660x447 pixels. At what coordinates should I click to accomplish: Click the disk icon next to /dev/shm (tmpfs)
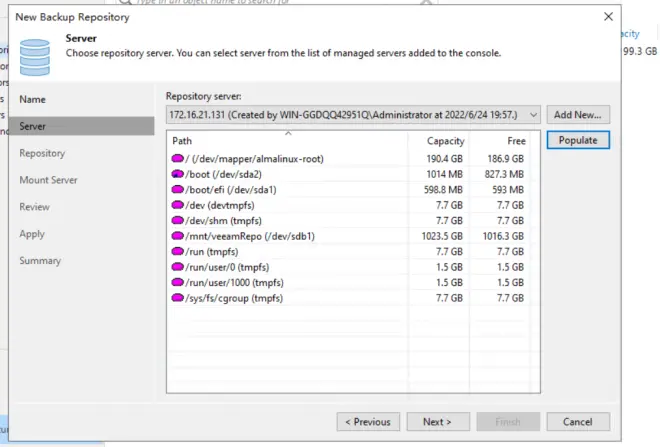178,220
